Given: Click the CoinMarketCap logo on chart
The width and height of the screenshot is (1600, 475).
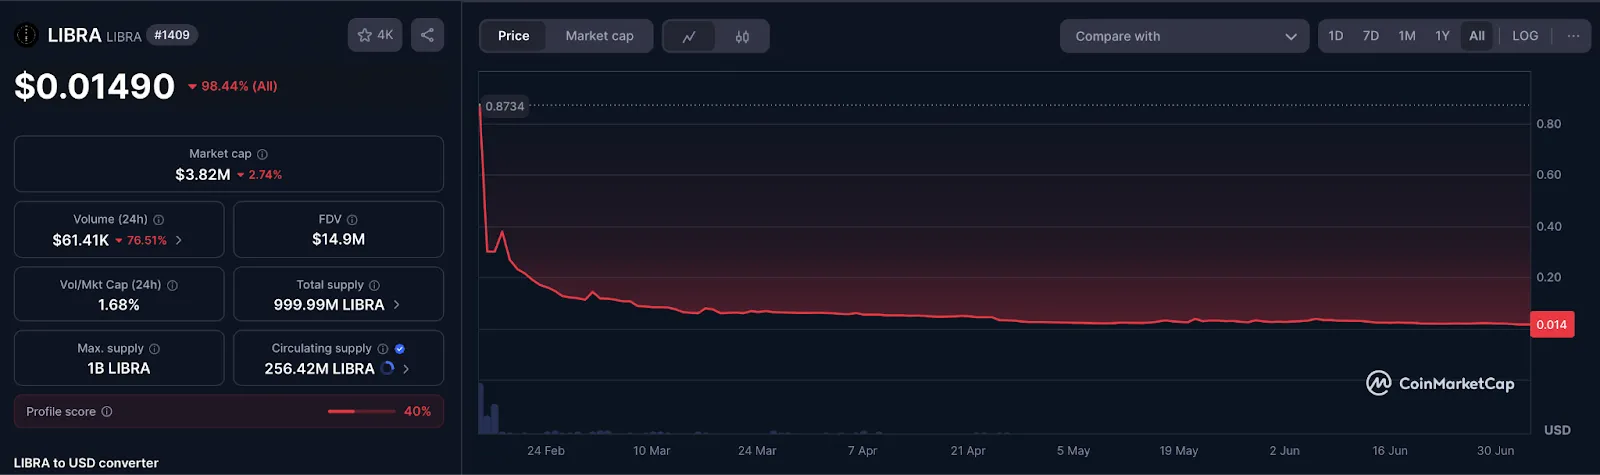Looking at the screenshot, I should (1440, 383).
